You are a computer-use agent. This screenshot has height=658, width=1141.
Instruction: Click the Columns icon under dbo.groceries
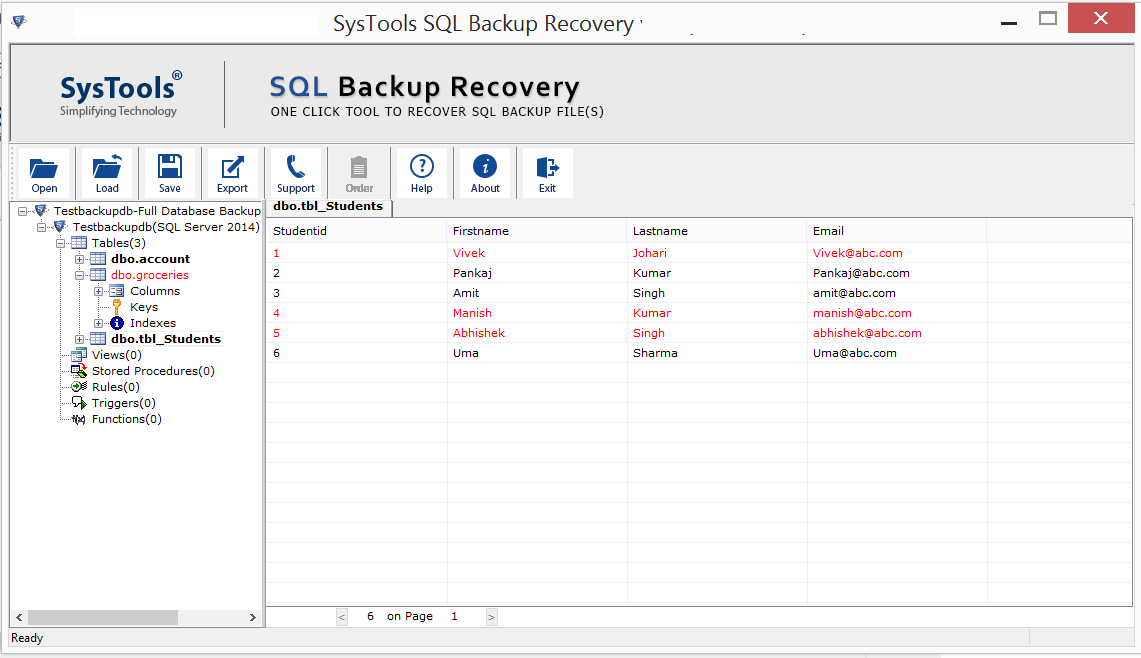pyautogui.click(x=116, y=291)
